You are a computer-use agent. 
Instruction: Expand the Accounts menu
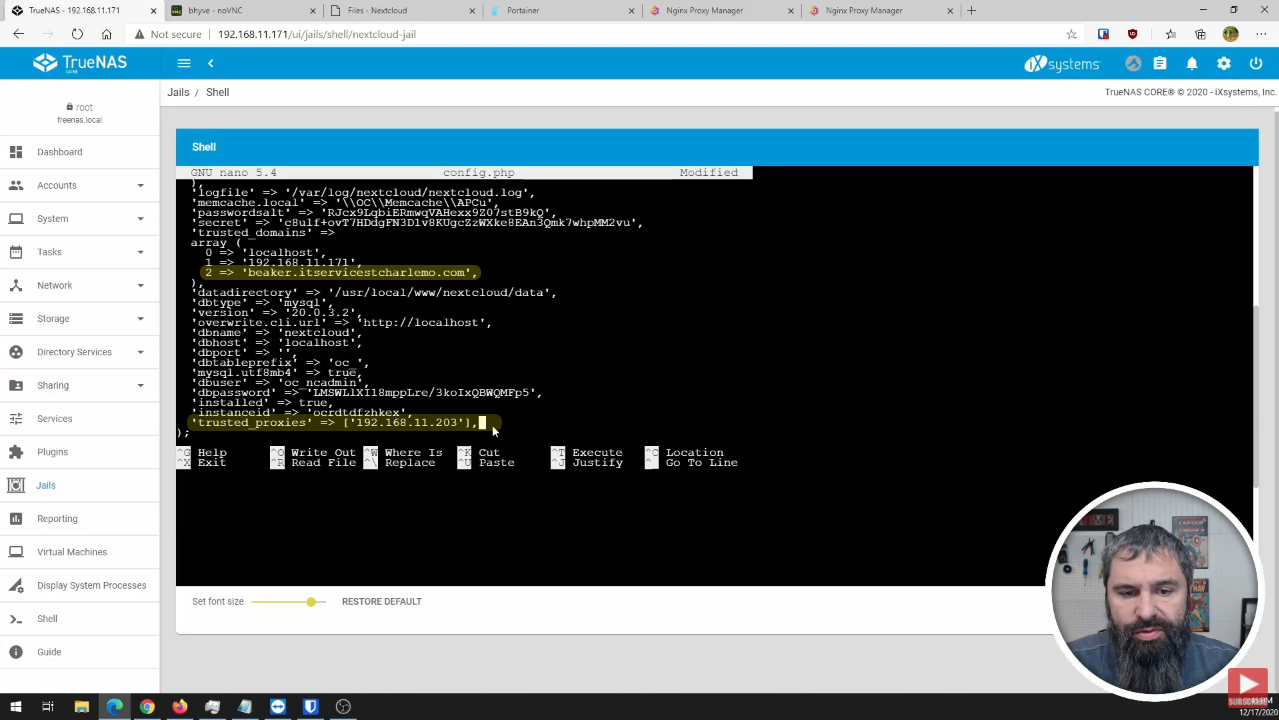(79, 185)
